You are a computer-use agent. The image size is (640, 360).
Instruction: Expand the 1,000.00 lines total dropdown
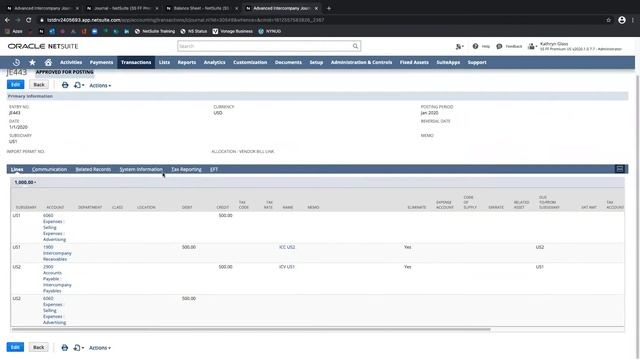(x=25, y=182)
